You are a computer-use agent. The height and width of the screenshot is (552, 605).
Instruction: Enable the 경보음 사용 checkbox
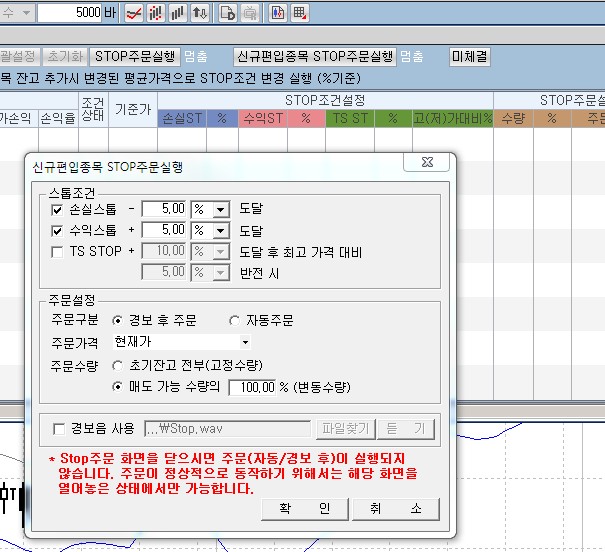[60, 429]
